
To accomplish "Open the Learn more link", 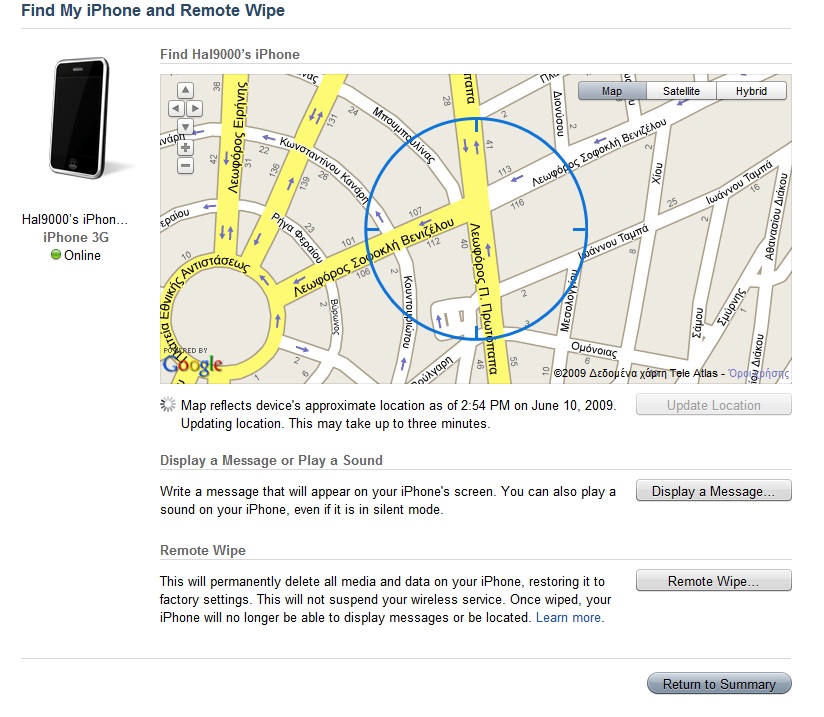I will click(x=569, y=617).
